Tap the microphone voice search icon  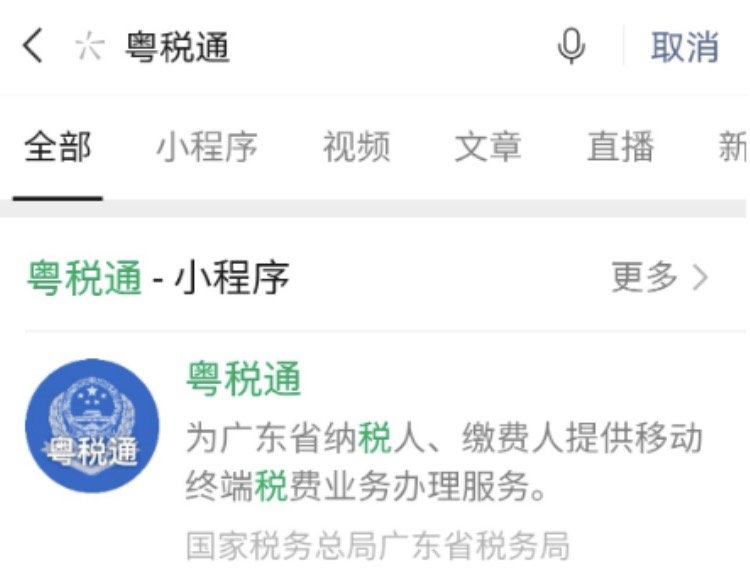(571, 46)
